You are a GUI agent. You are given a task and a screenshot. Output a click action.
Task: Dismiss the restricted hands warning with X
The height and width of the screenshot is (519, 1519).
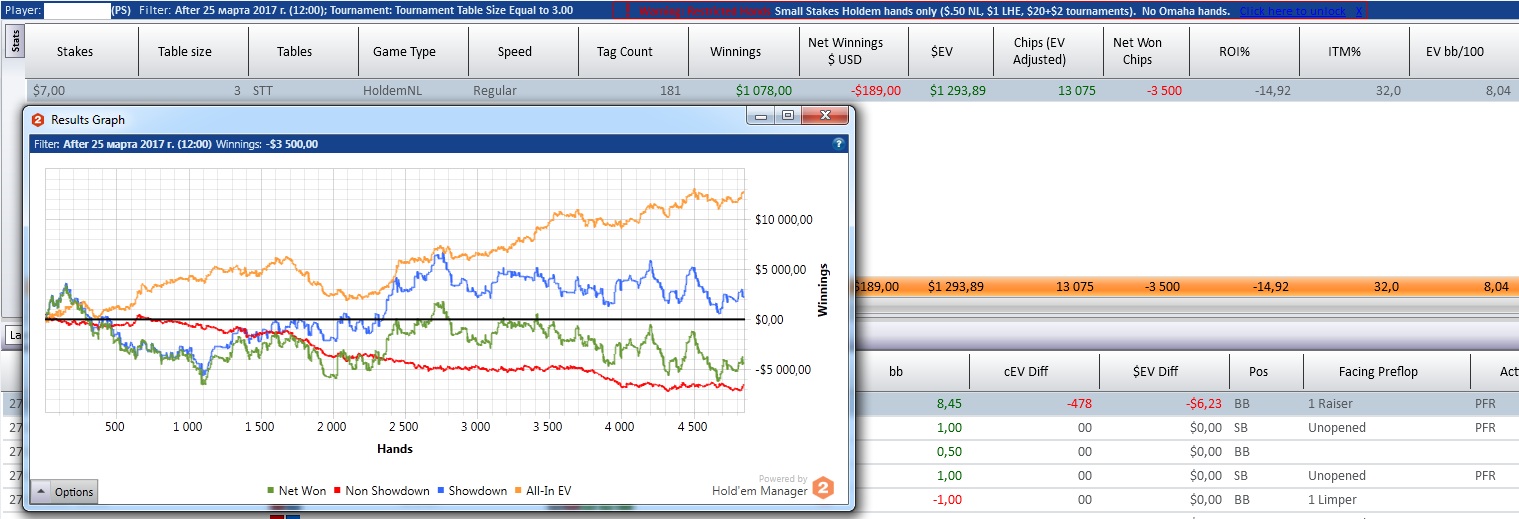[x=1358, y=11]
